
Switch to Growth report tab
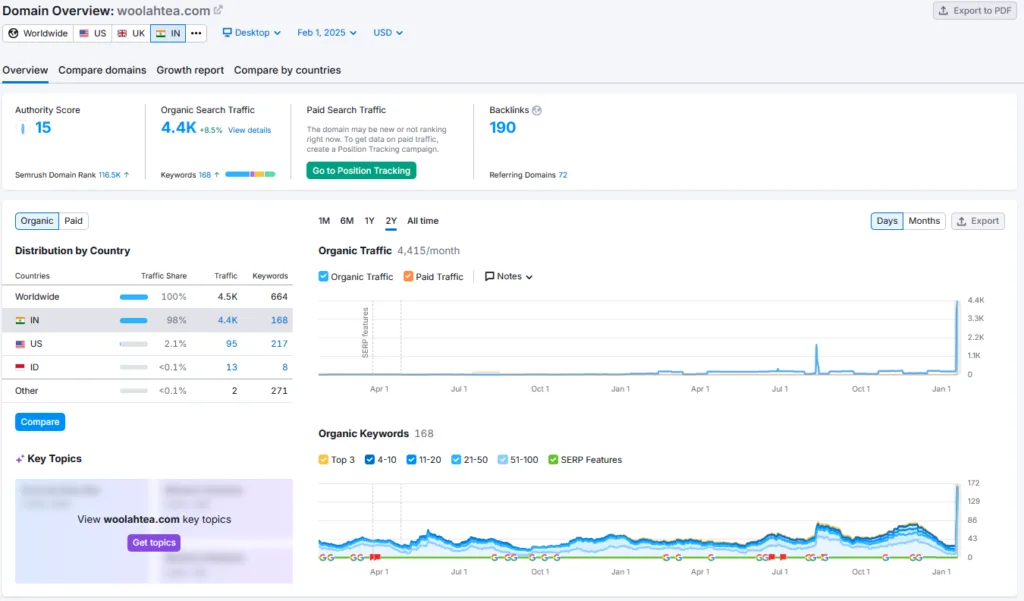[x=190, y=70]
